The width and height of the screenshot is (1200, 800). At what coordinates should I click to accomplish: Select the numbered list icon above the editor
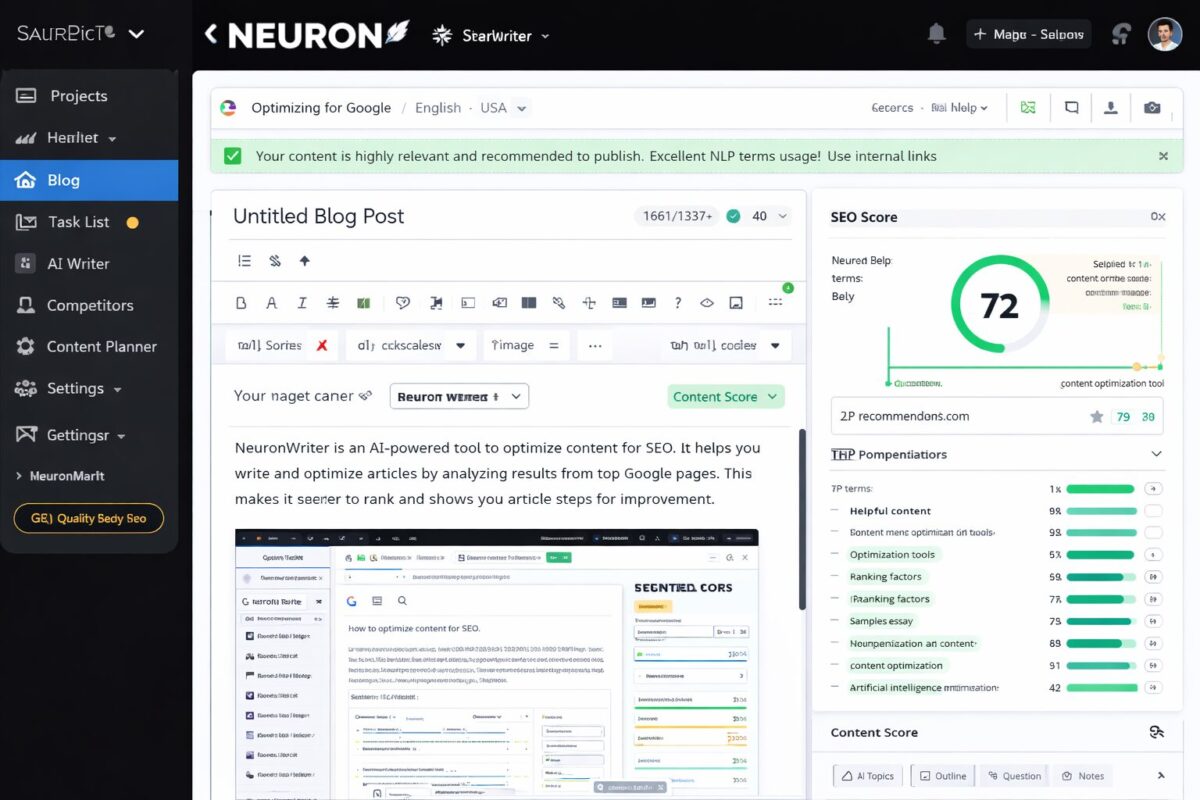click(245, 260)
